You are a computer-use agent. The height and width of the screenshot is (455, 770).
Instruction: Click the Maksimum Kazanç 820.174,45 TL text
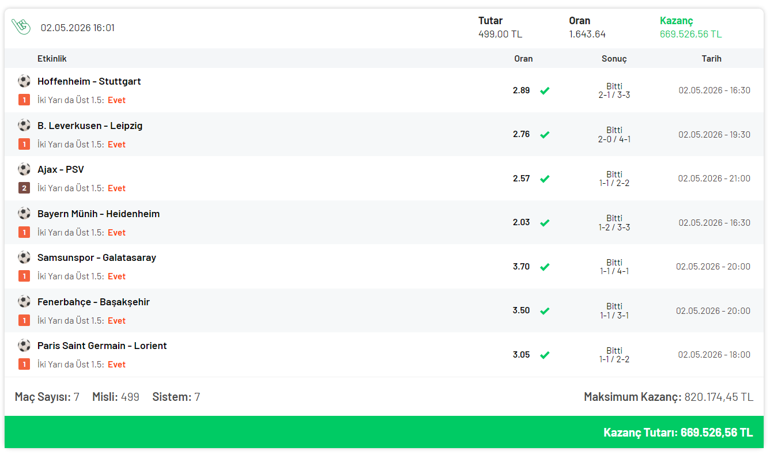click(x=668, y=397)
